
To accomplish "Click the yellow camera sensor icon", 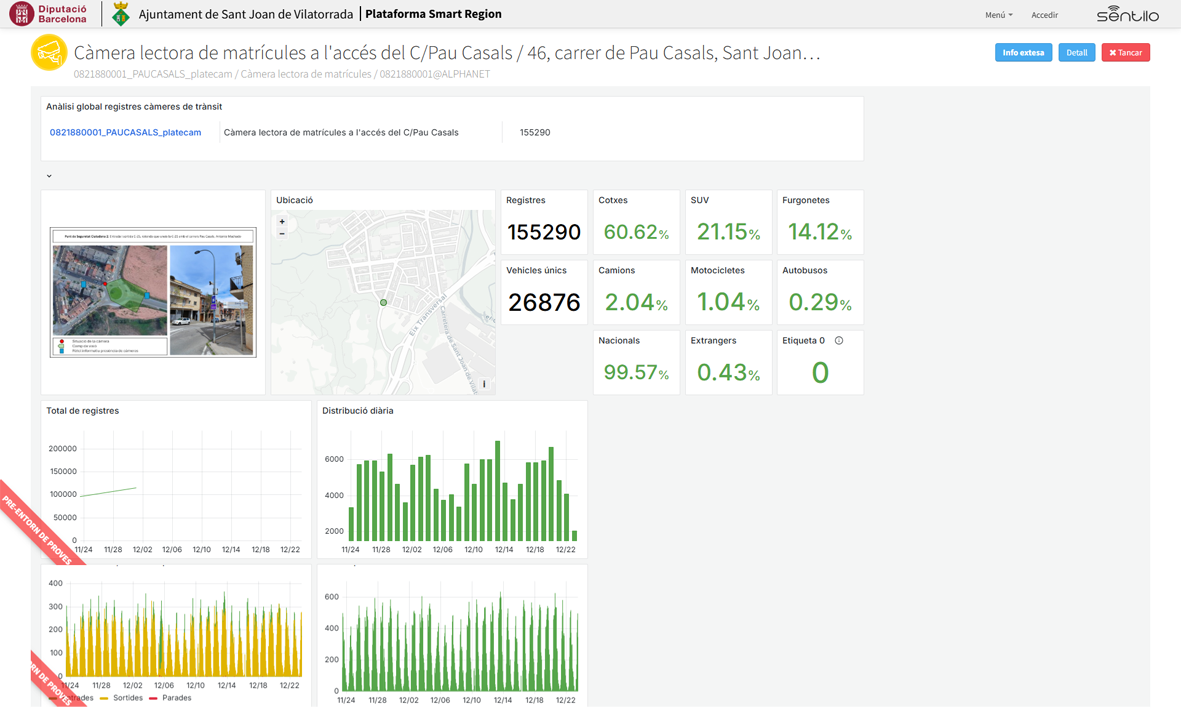I will pos(49,53).
